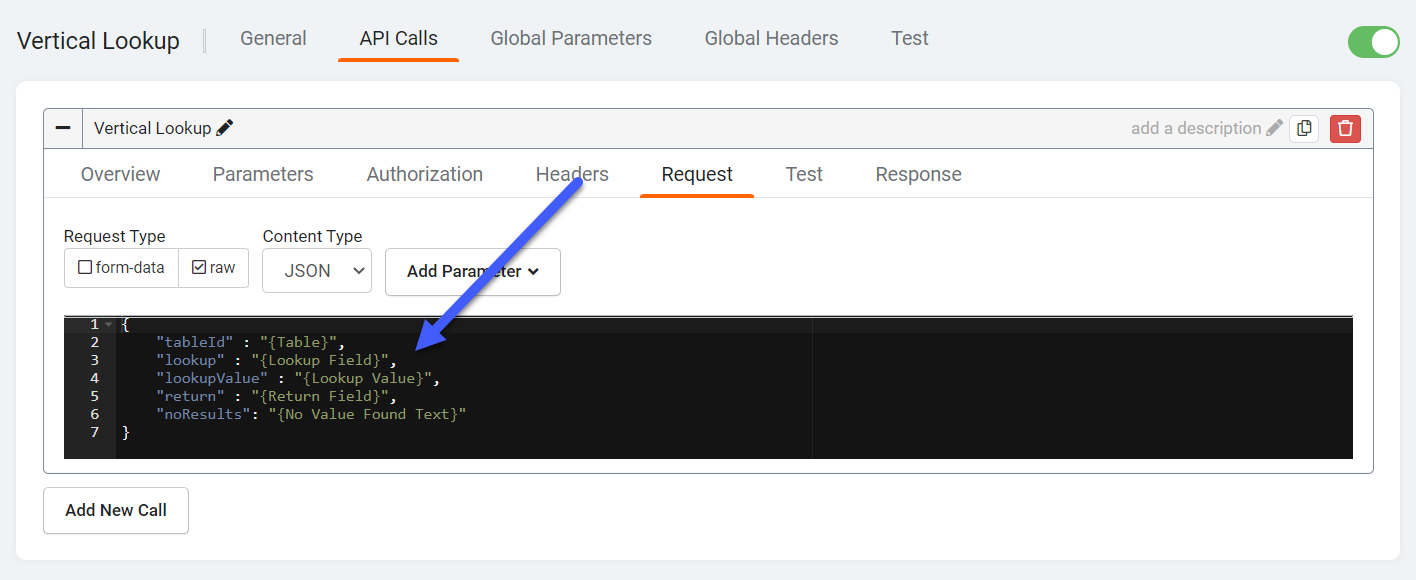Screen dimensions: 1416x580
Task: Check the form-data request type
Action: [121, 268]
